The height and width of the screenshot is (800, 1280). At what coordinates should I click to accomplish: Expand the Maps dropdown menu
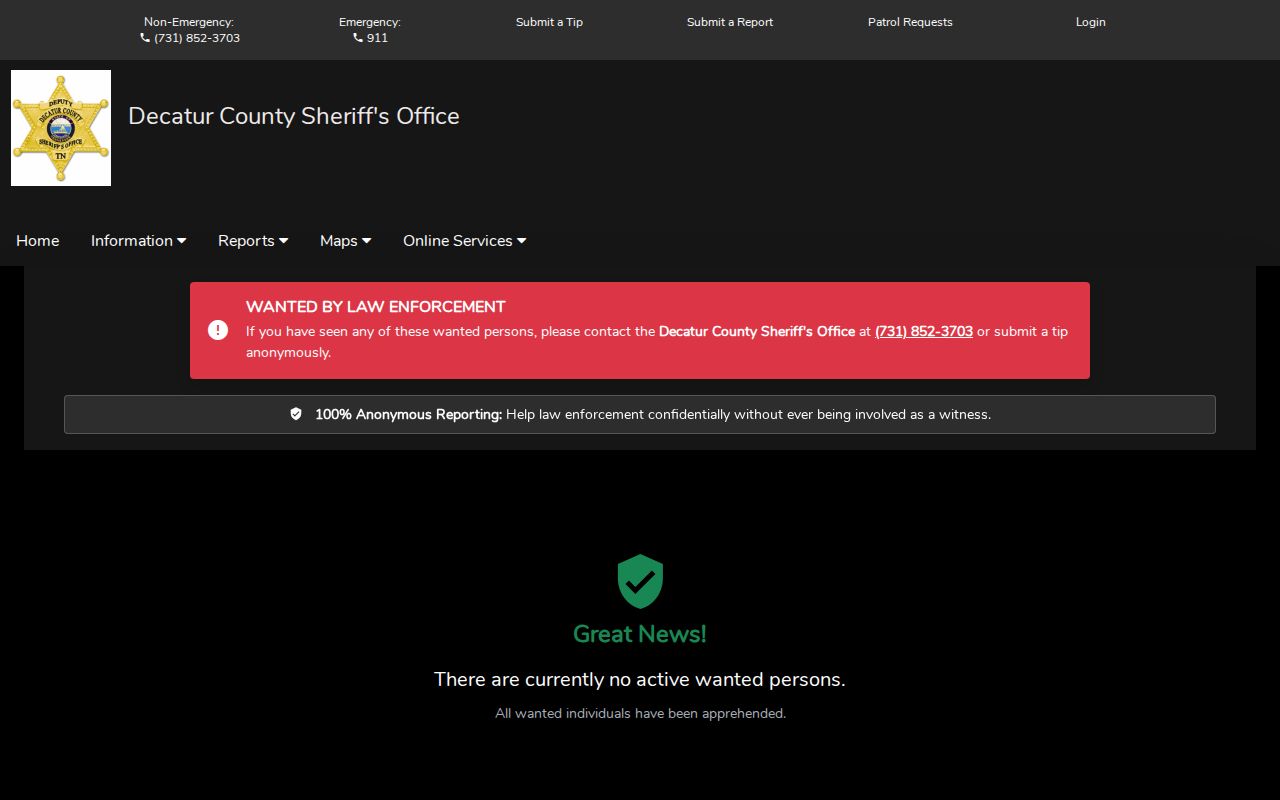pyautogui.click(x=346, y=241)
